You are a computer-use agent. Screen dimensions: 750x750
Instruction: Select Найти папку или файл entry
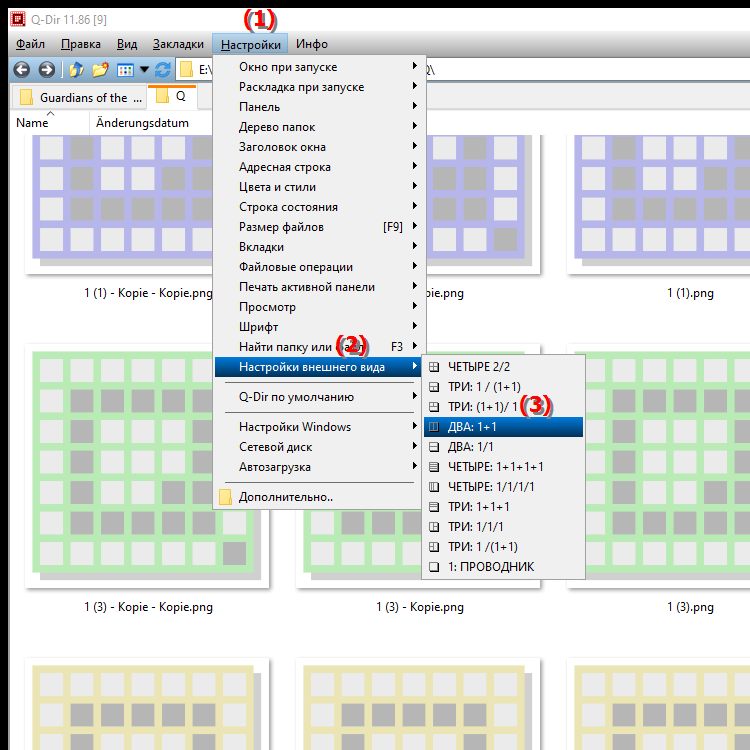[319, 347]
